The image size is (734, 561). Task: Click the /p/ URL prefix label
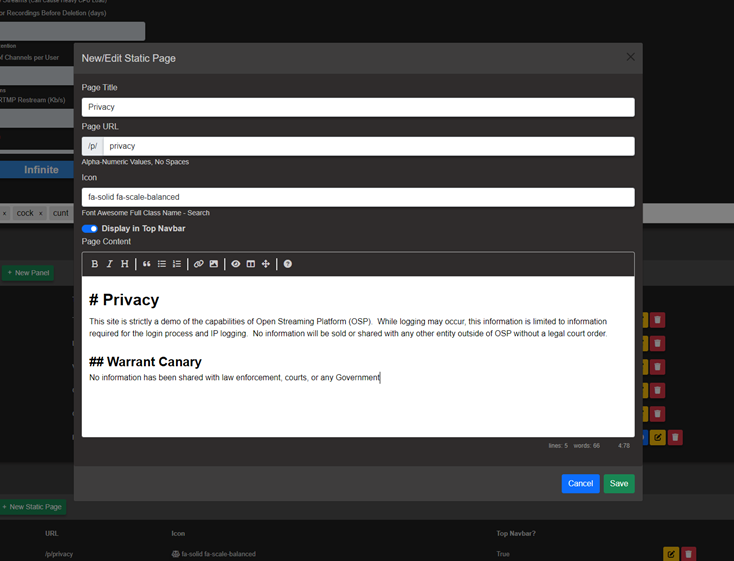click(x=93, y=146)
